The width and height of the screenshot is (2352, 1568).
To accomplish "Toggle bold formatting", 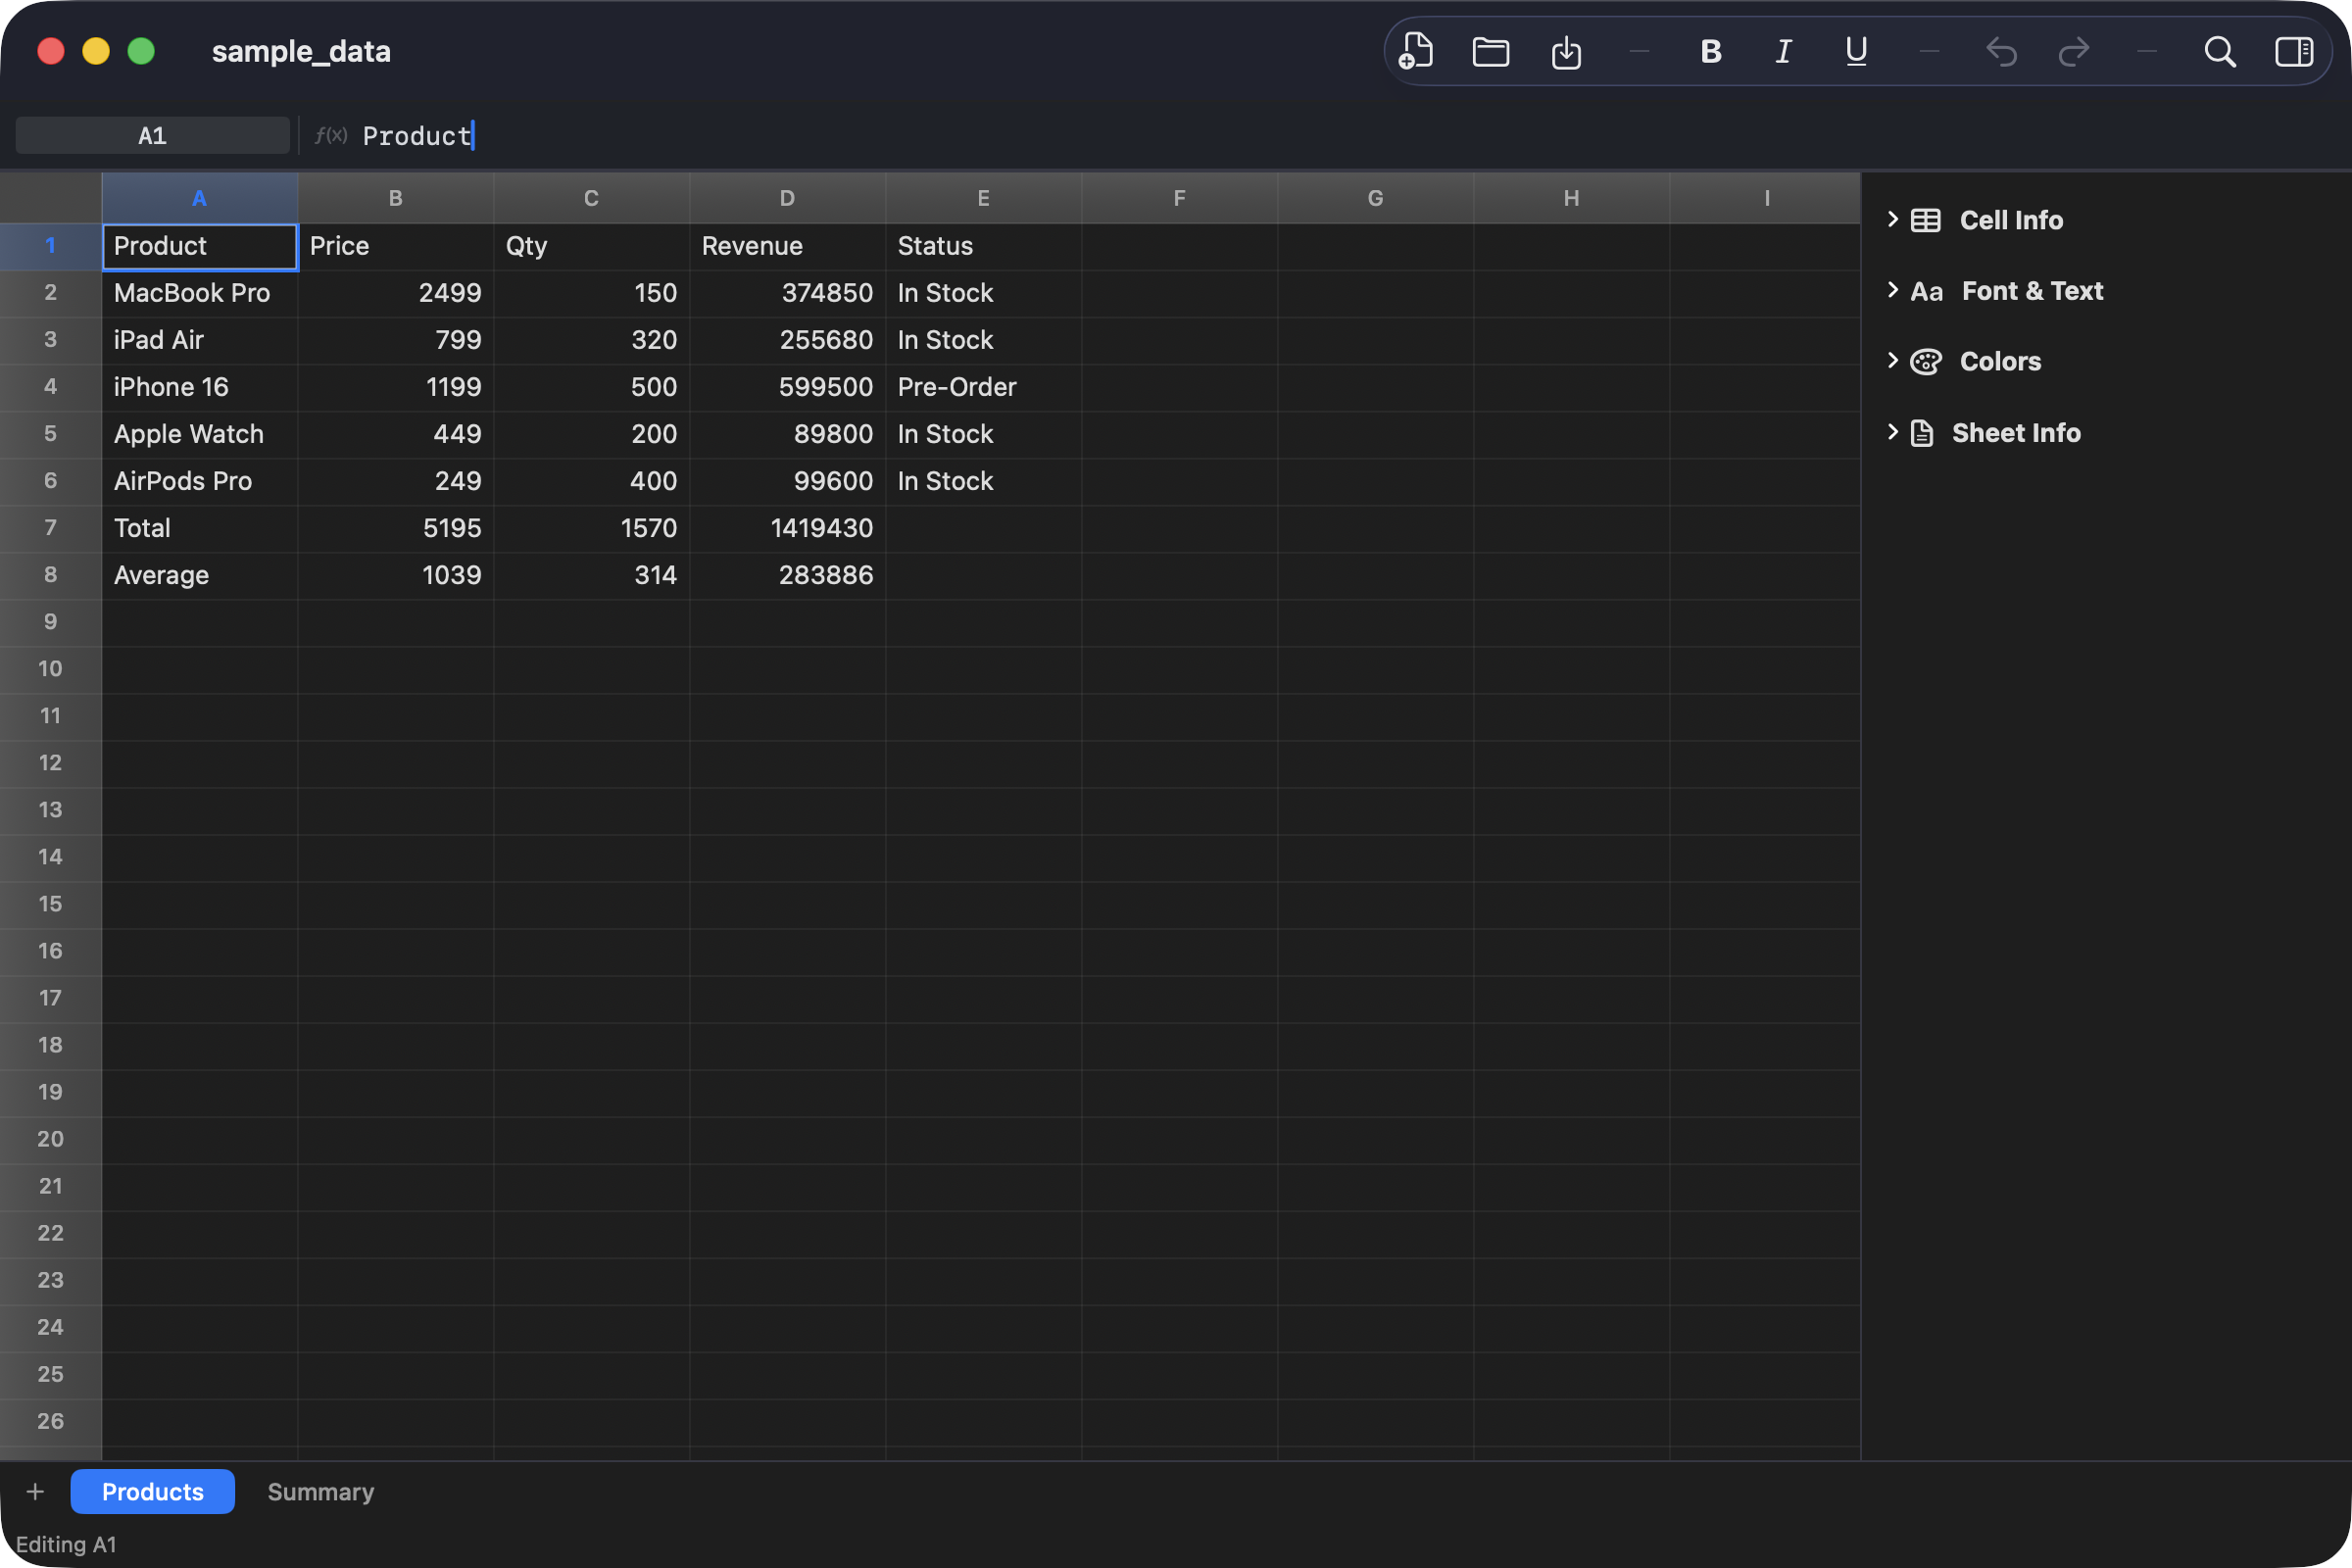I will tap(1710, 51).
